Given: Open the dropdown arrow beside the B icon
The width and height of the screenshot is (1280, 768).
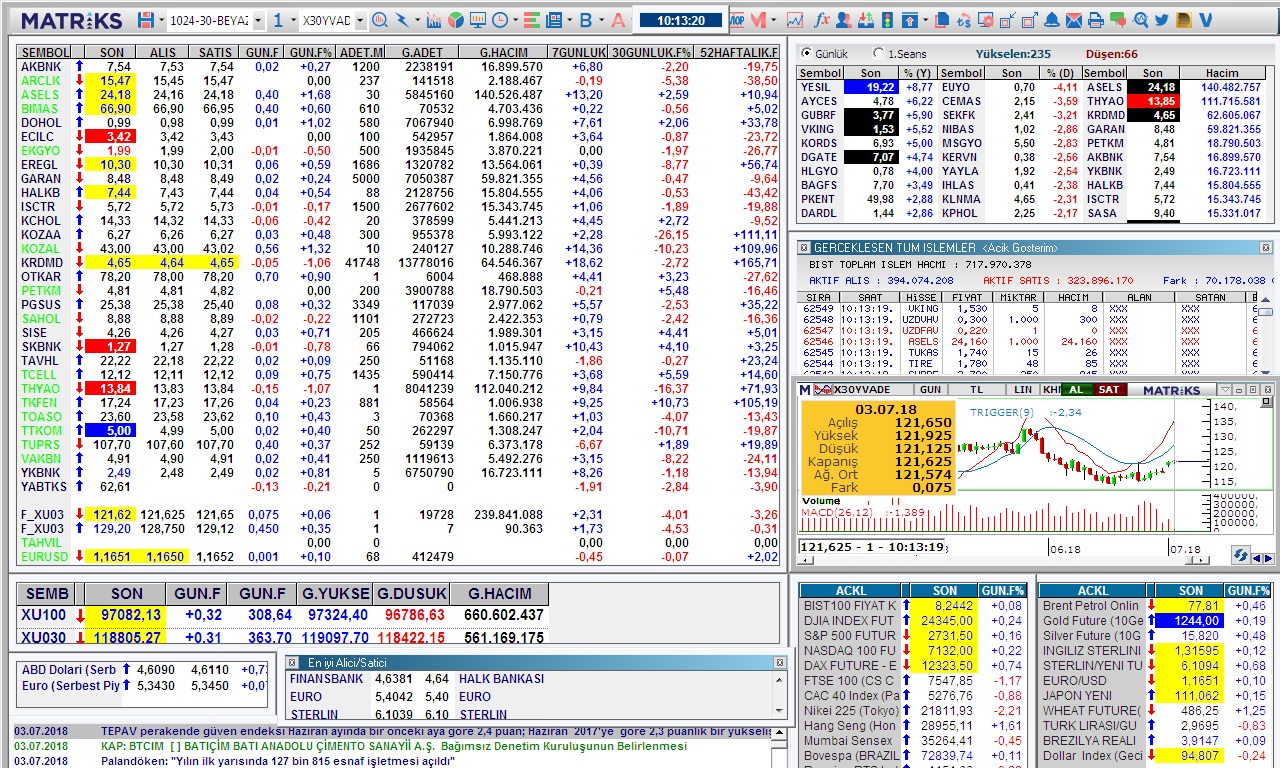Looking at the screenshot, I should (x=602, y=20).
